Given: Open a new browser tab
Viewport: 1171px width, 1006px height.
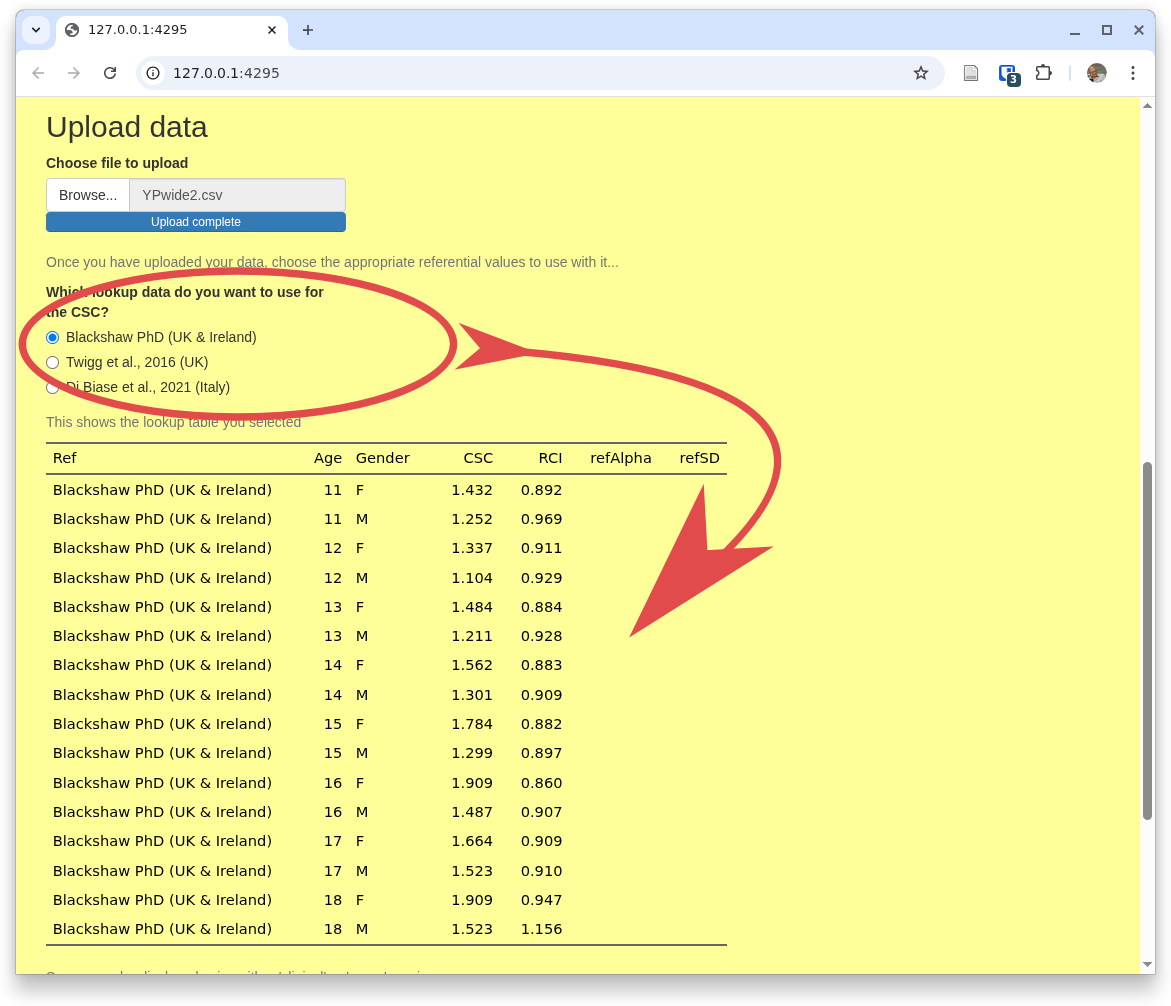Looking at the screenshot, I should click(308, 30).
